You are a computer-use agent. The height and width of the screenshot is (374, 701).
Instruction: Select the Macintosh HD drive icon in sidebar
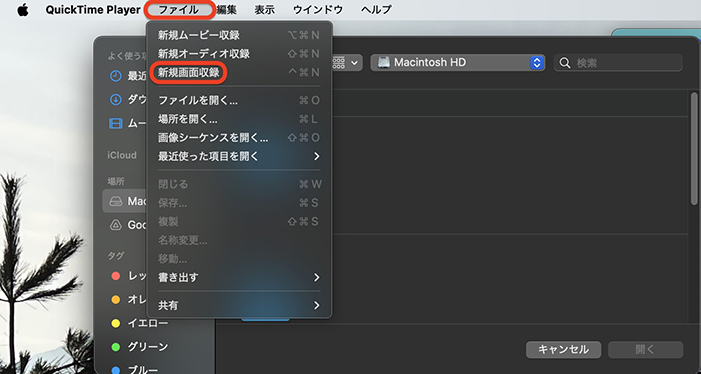(x=116, y=201)
